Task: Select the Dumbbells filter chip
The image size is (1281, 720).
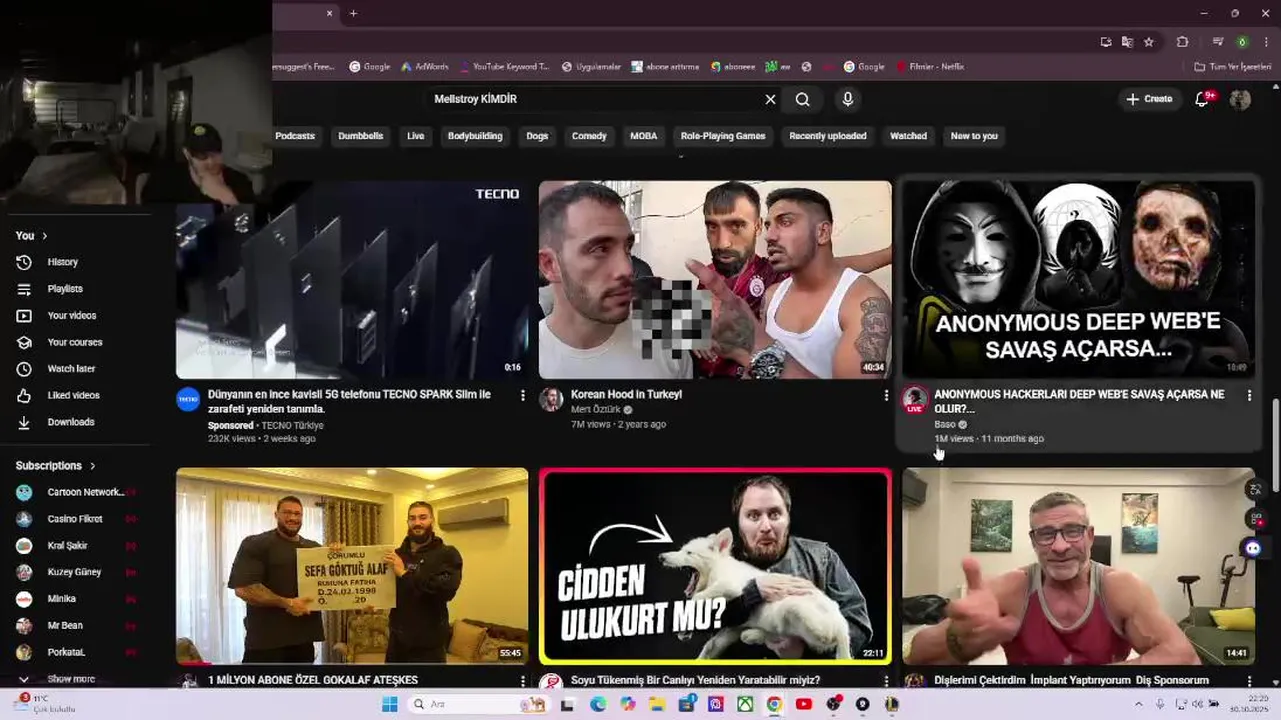Action: (361, 136)
